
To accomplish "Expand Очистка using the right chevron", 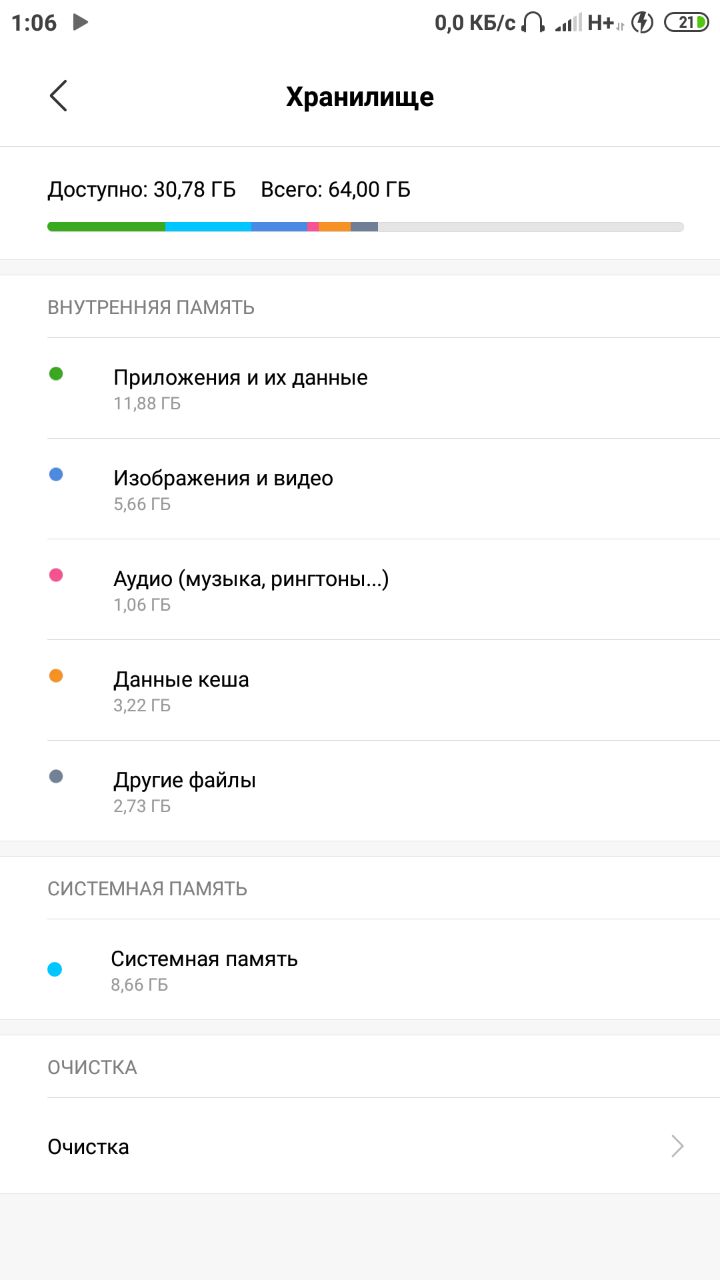I will pyautogui.click(x=678, y=1146).
